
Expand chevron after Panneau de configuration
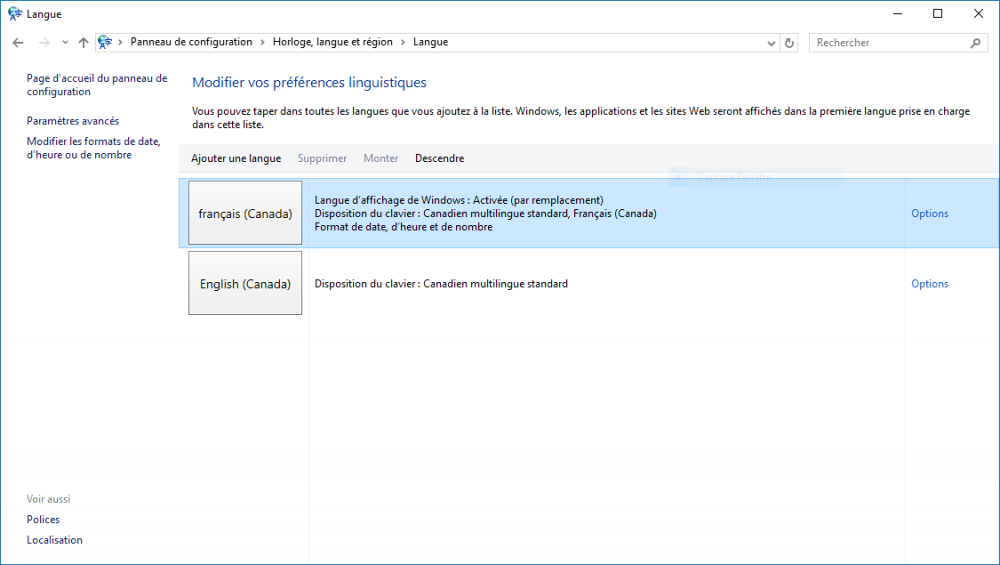tap(262, 43)
